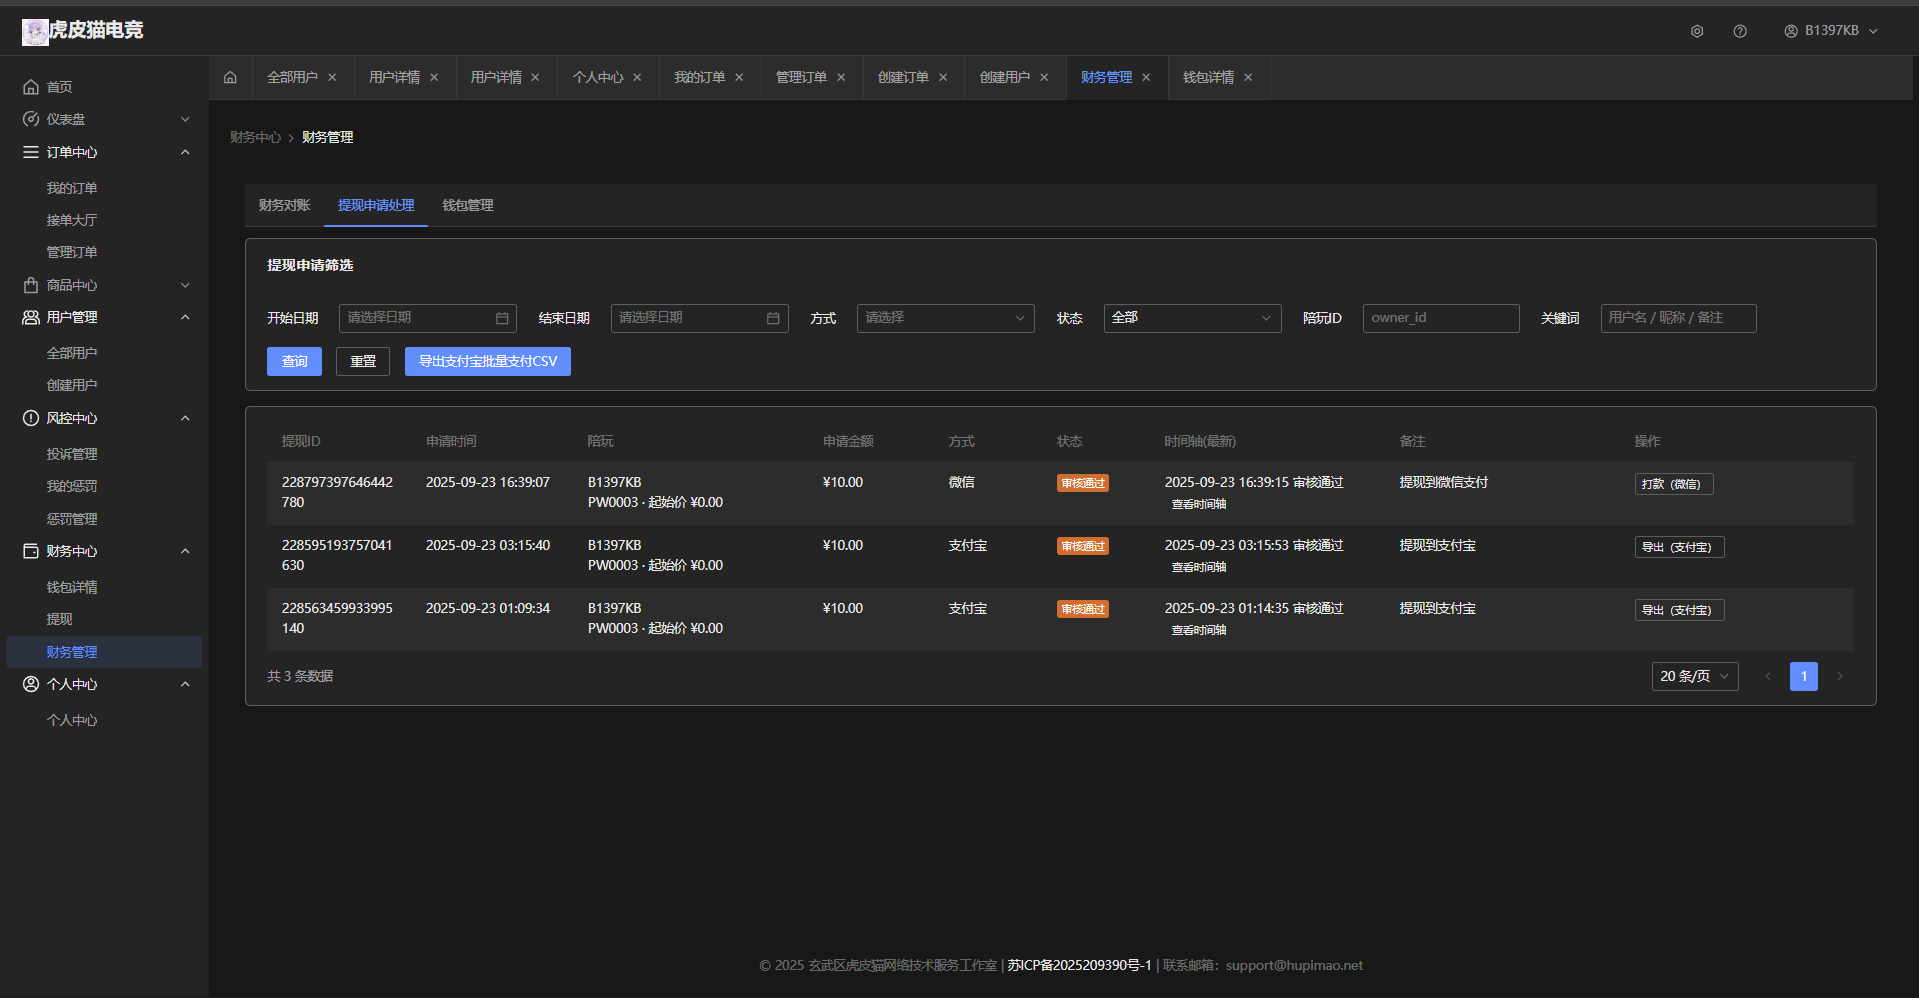This screenshot has width=1919, height=998.
Task: Close the 全部用户 tab
Action: [332, 78]
